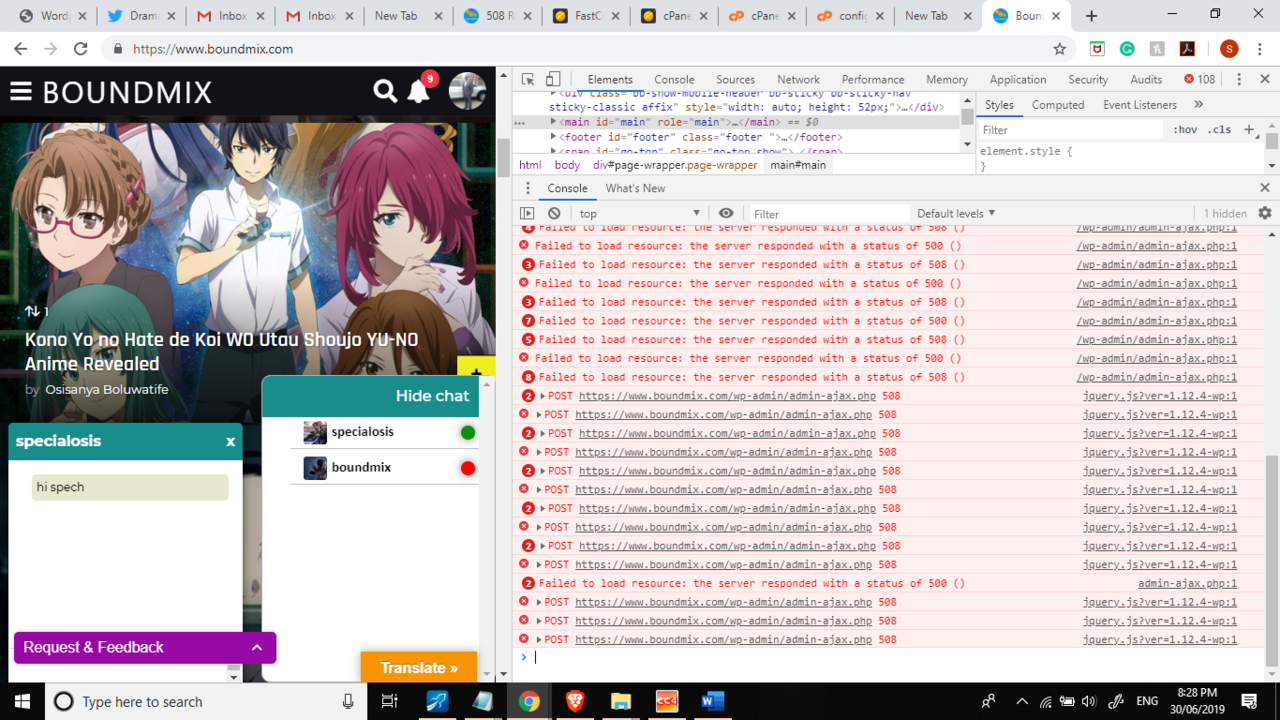Click the Grammarly extension icon
The height and width of the screenshot is (720, 1280).
coord(1127,48)
